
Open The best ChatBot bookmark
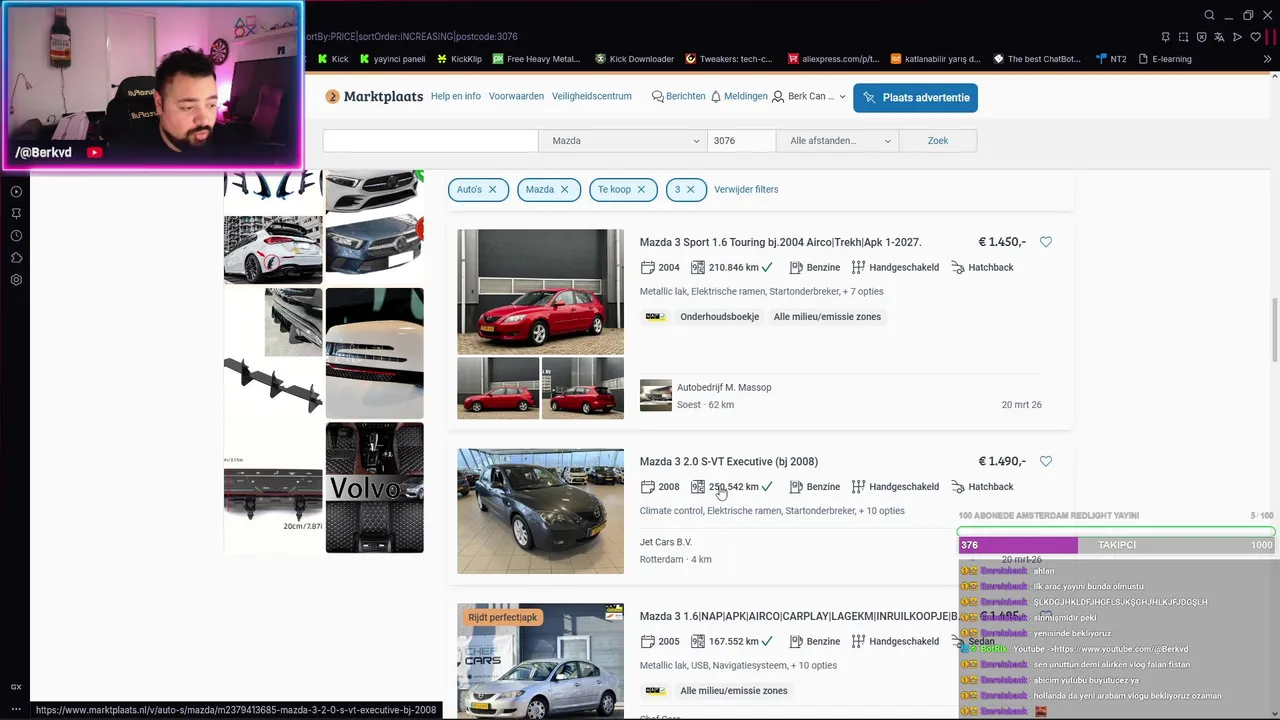1037,59
